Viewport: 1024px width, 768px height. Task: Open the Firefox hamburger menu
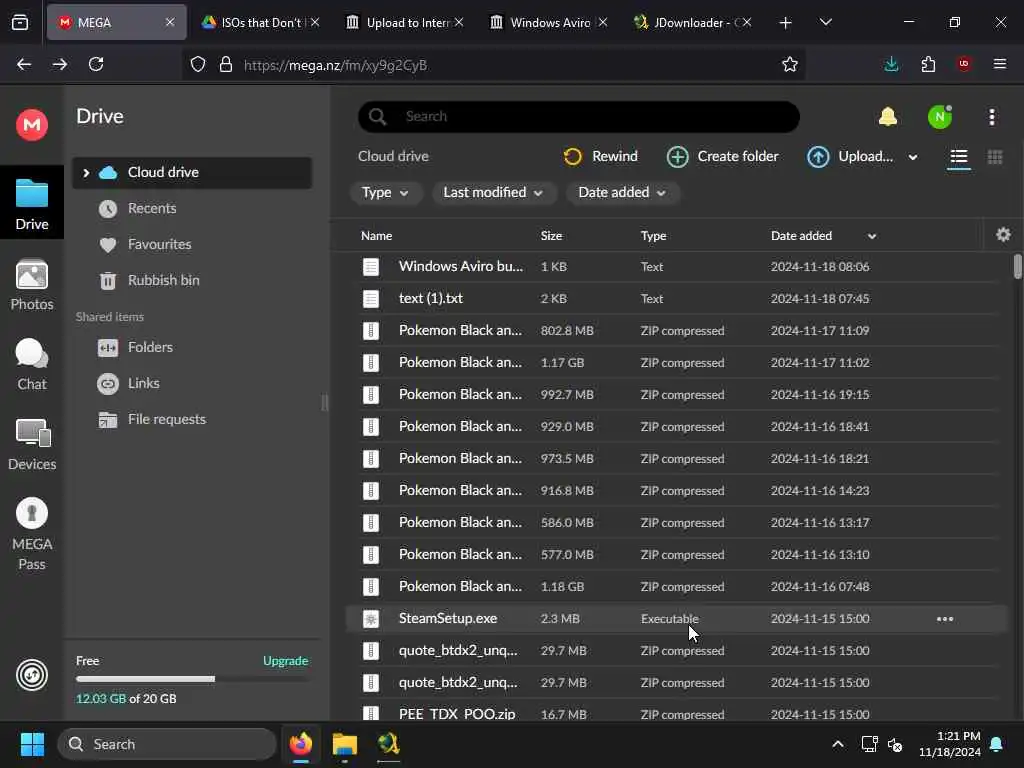(x=1000, y=64)
